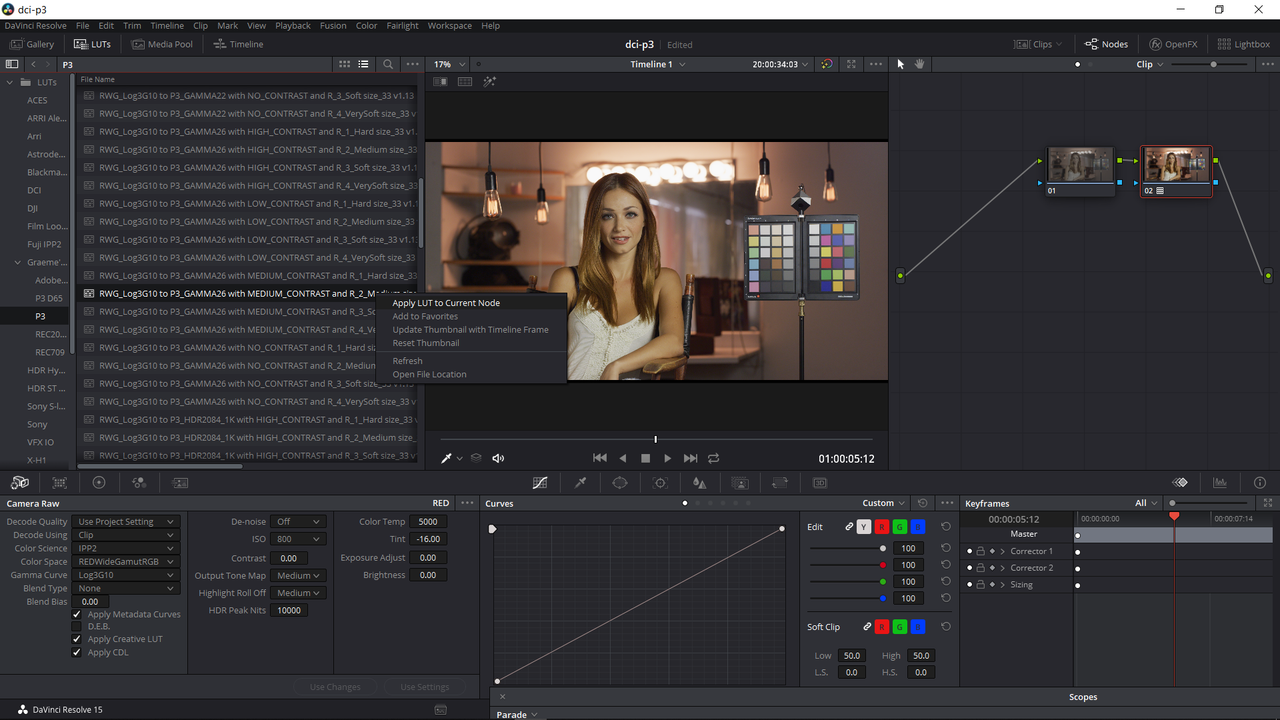Select the hand pan tool in node editor
The image size is (1280, 720).
point(919,64)
